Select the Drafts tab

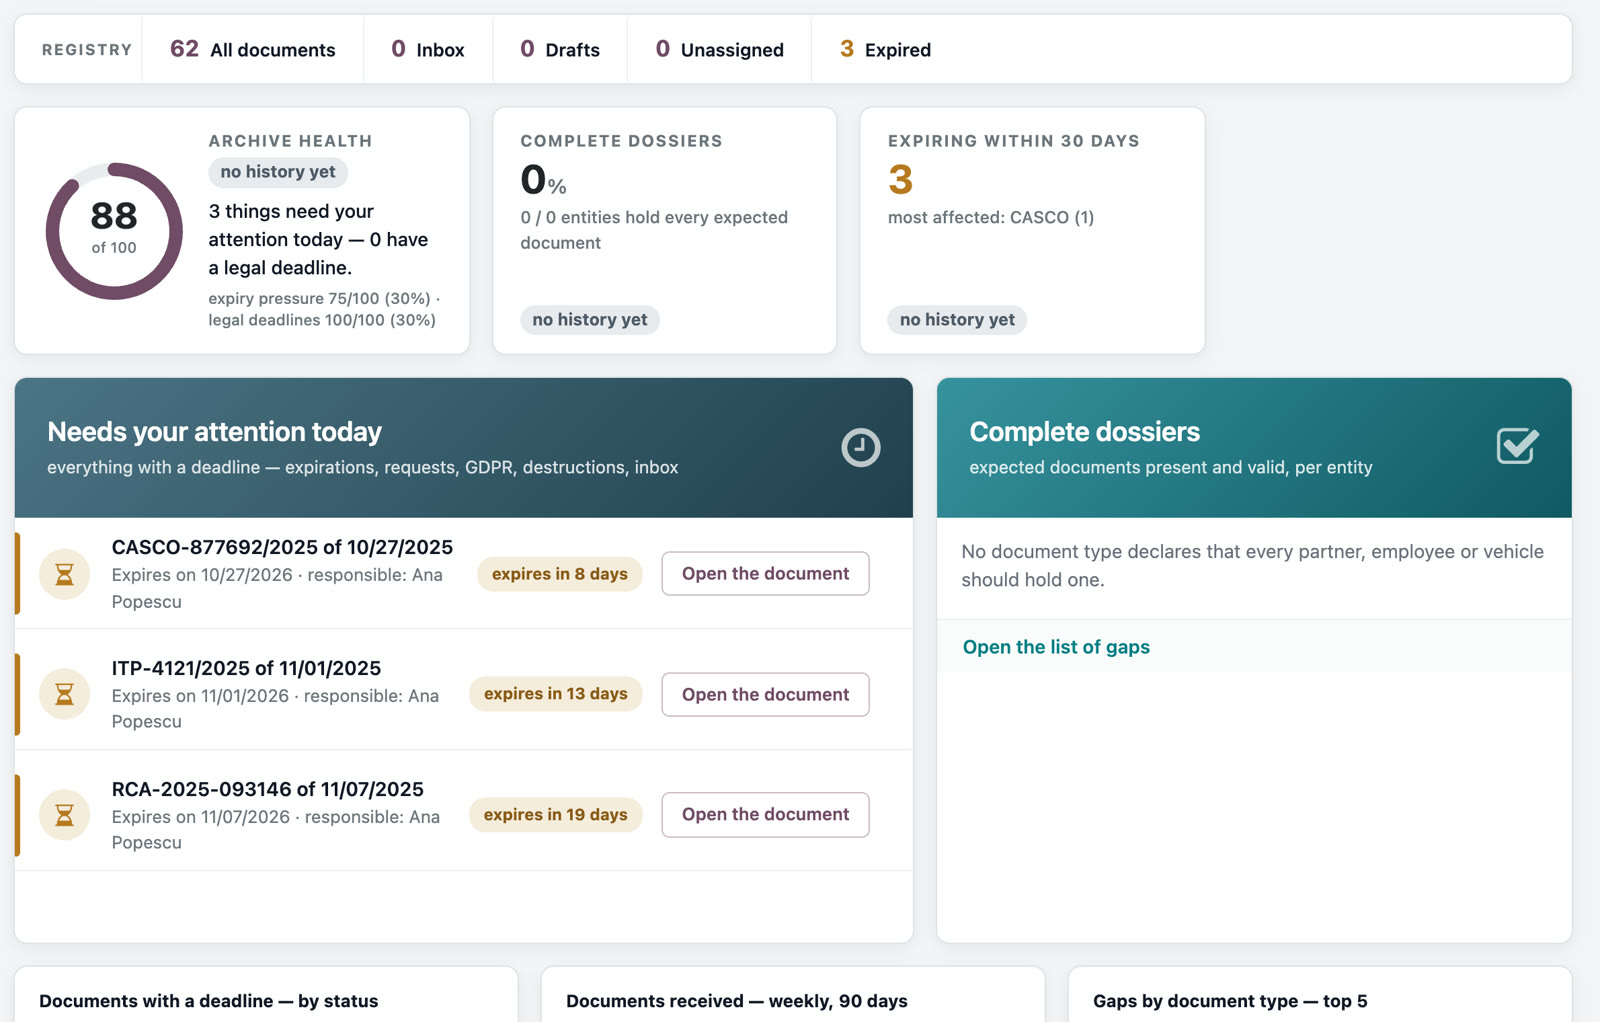(560, 49)
